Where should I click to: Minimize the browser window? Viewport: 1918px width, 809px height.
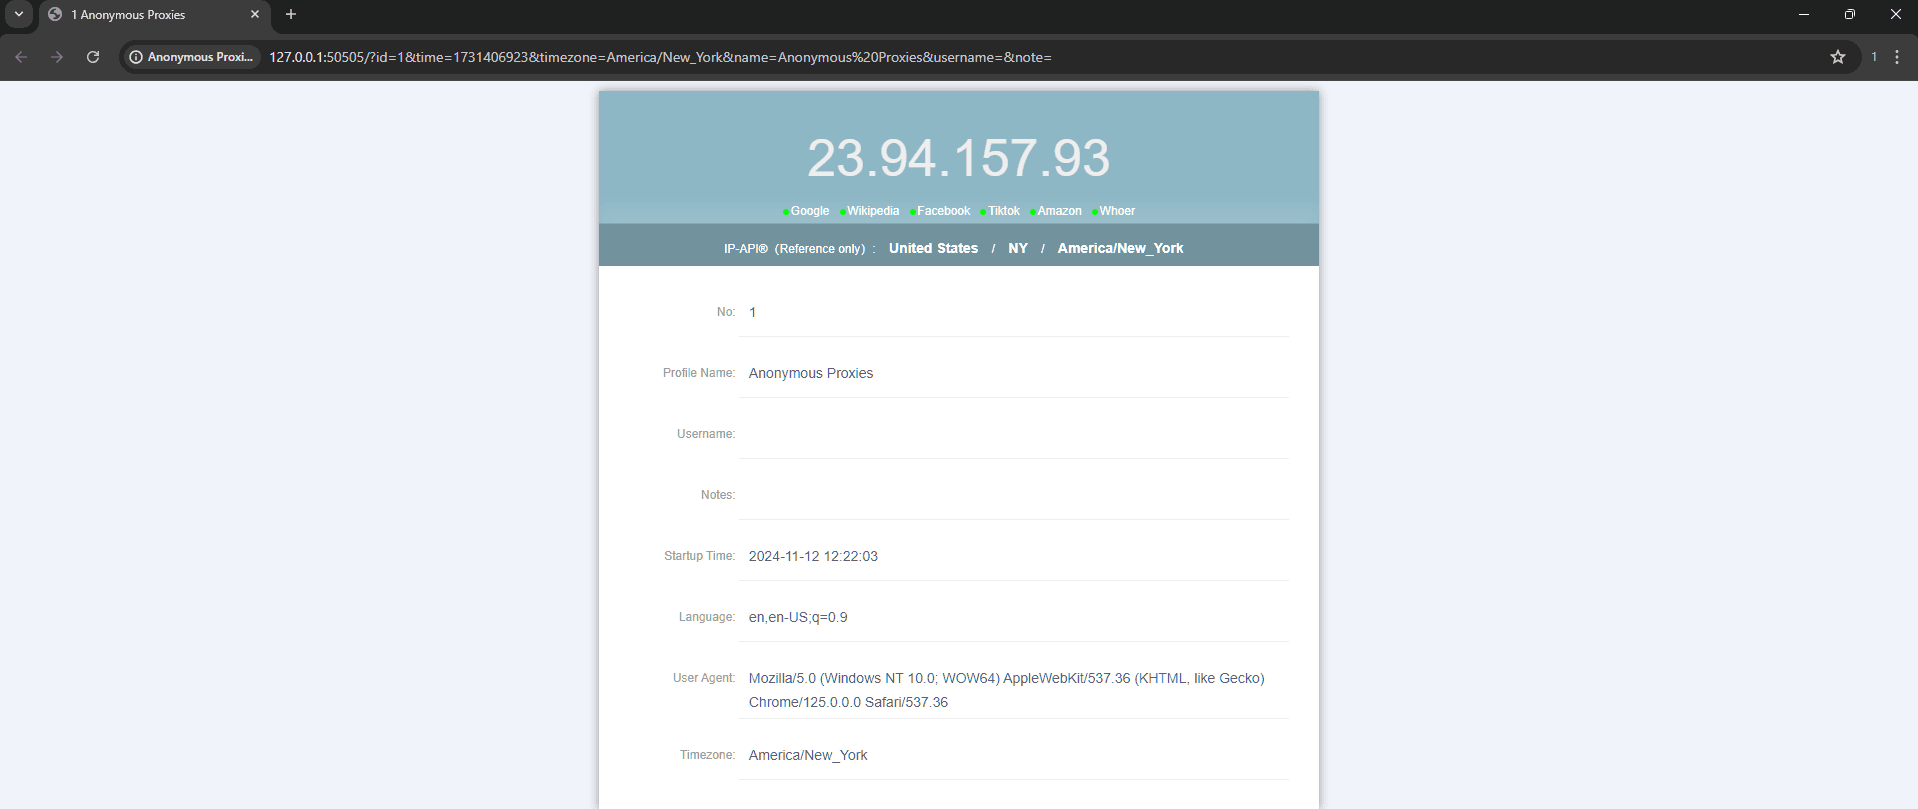click(1804, 14)
